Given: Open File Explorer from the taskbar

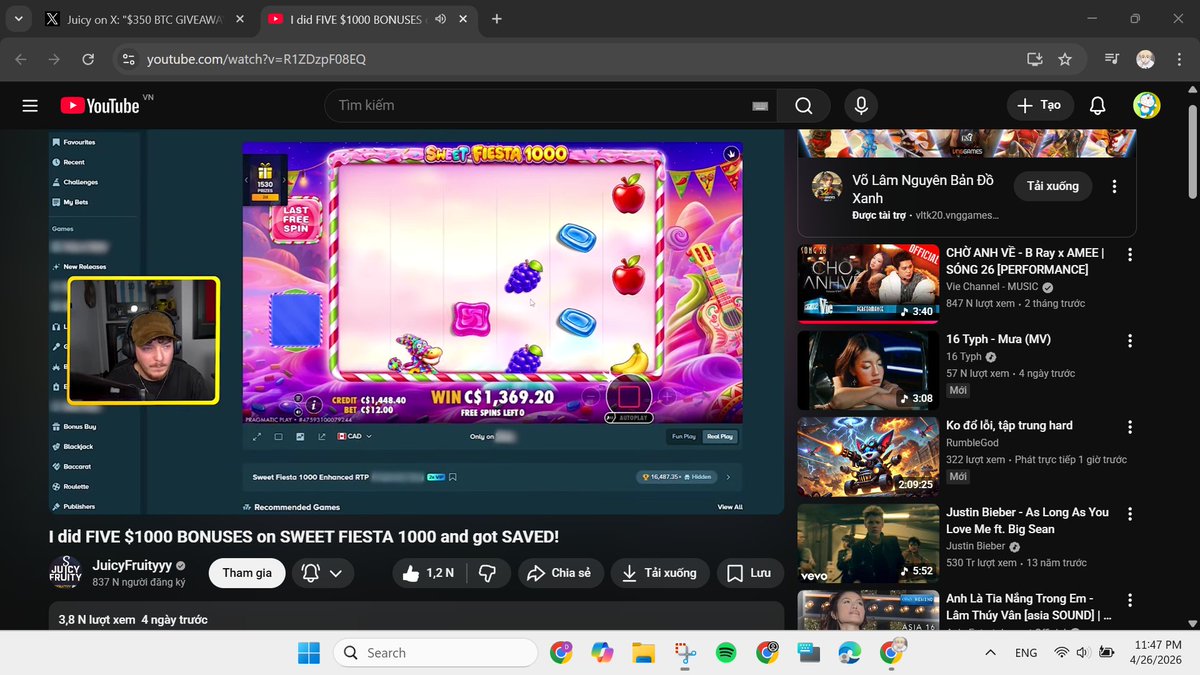Looking at the screenshot, I should pyautogui.click(x=642, y=653).
